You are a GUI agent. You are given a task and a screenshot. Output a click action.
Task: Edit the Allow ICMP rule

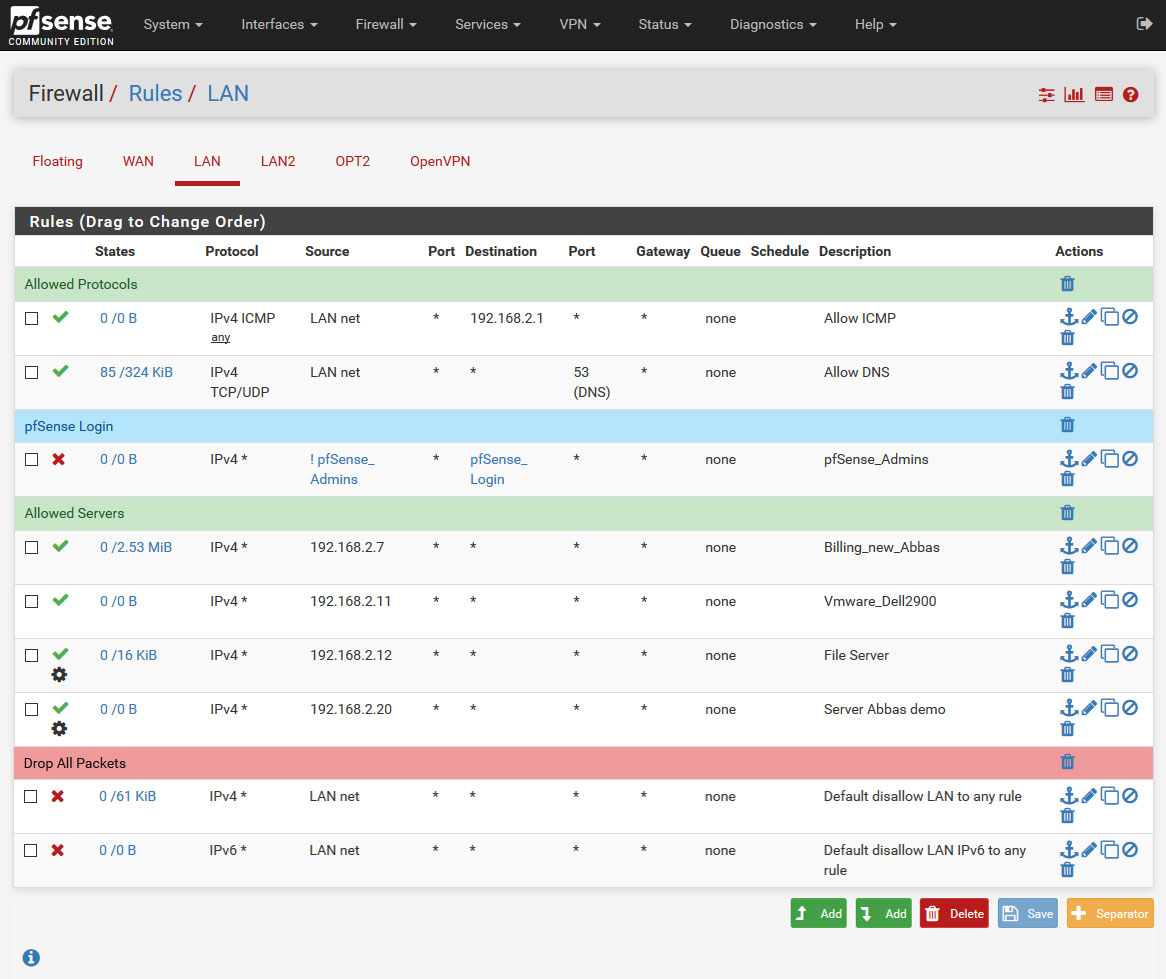1089,317
